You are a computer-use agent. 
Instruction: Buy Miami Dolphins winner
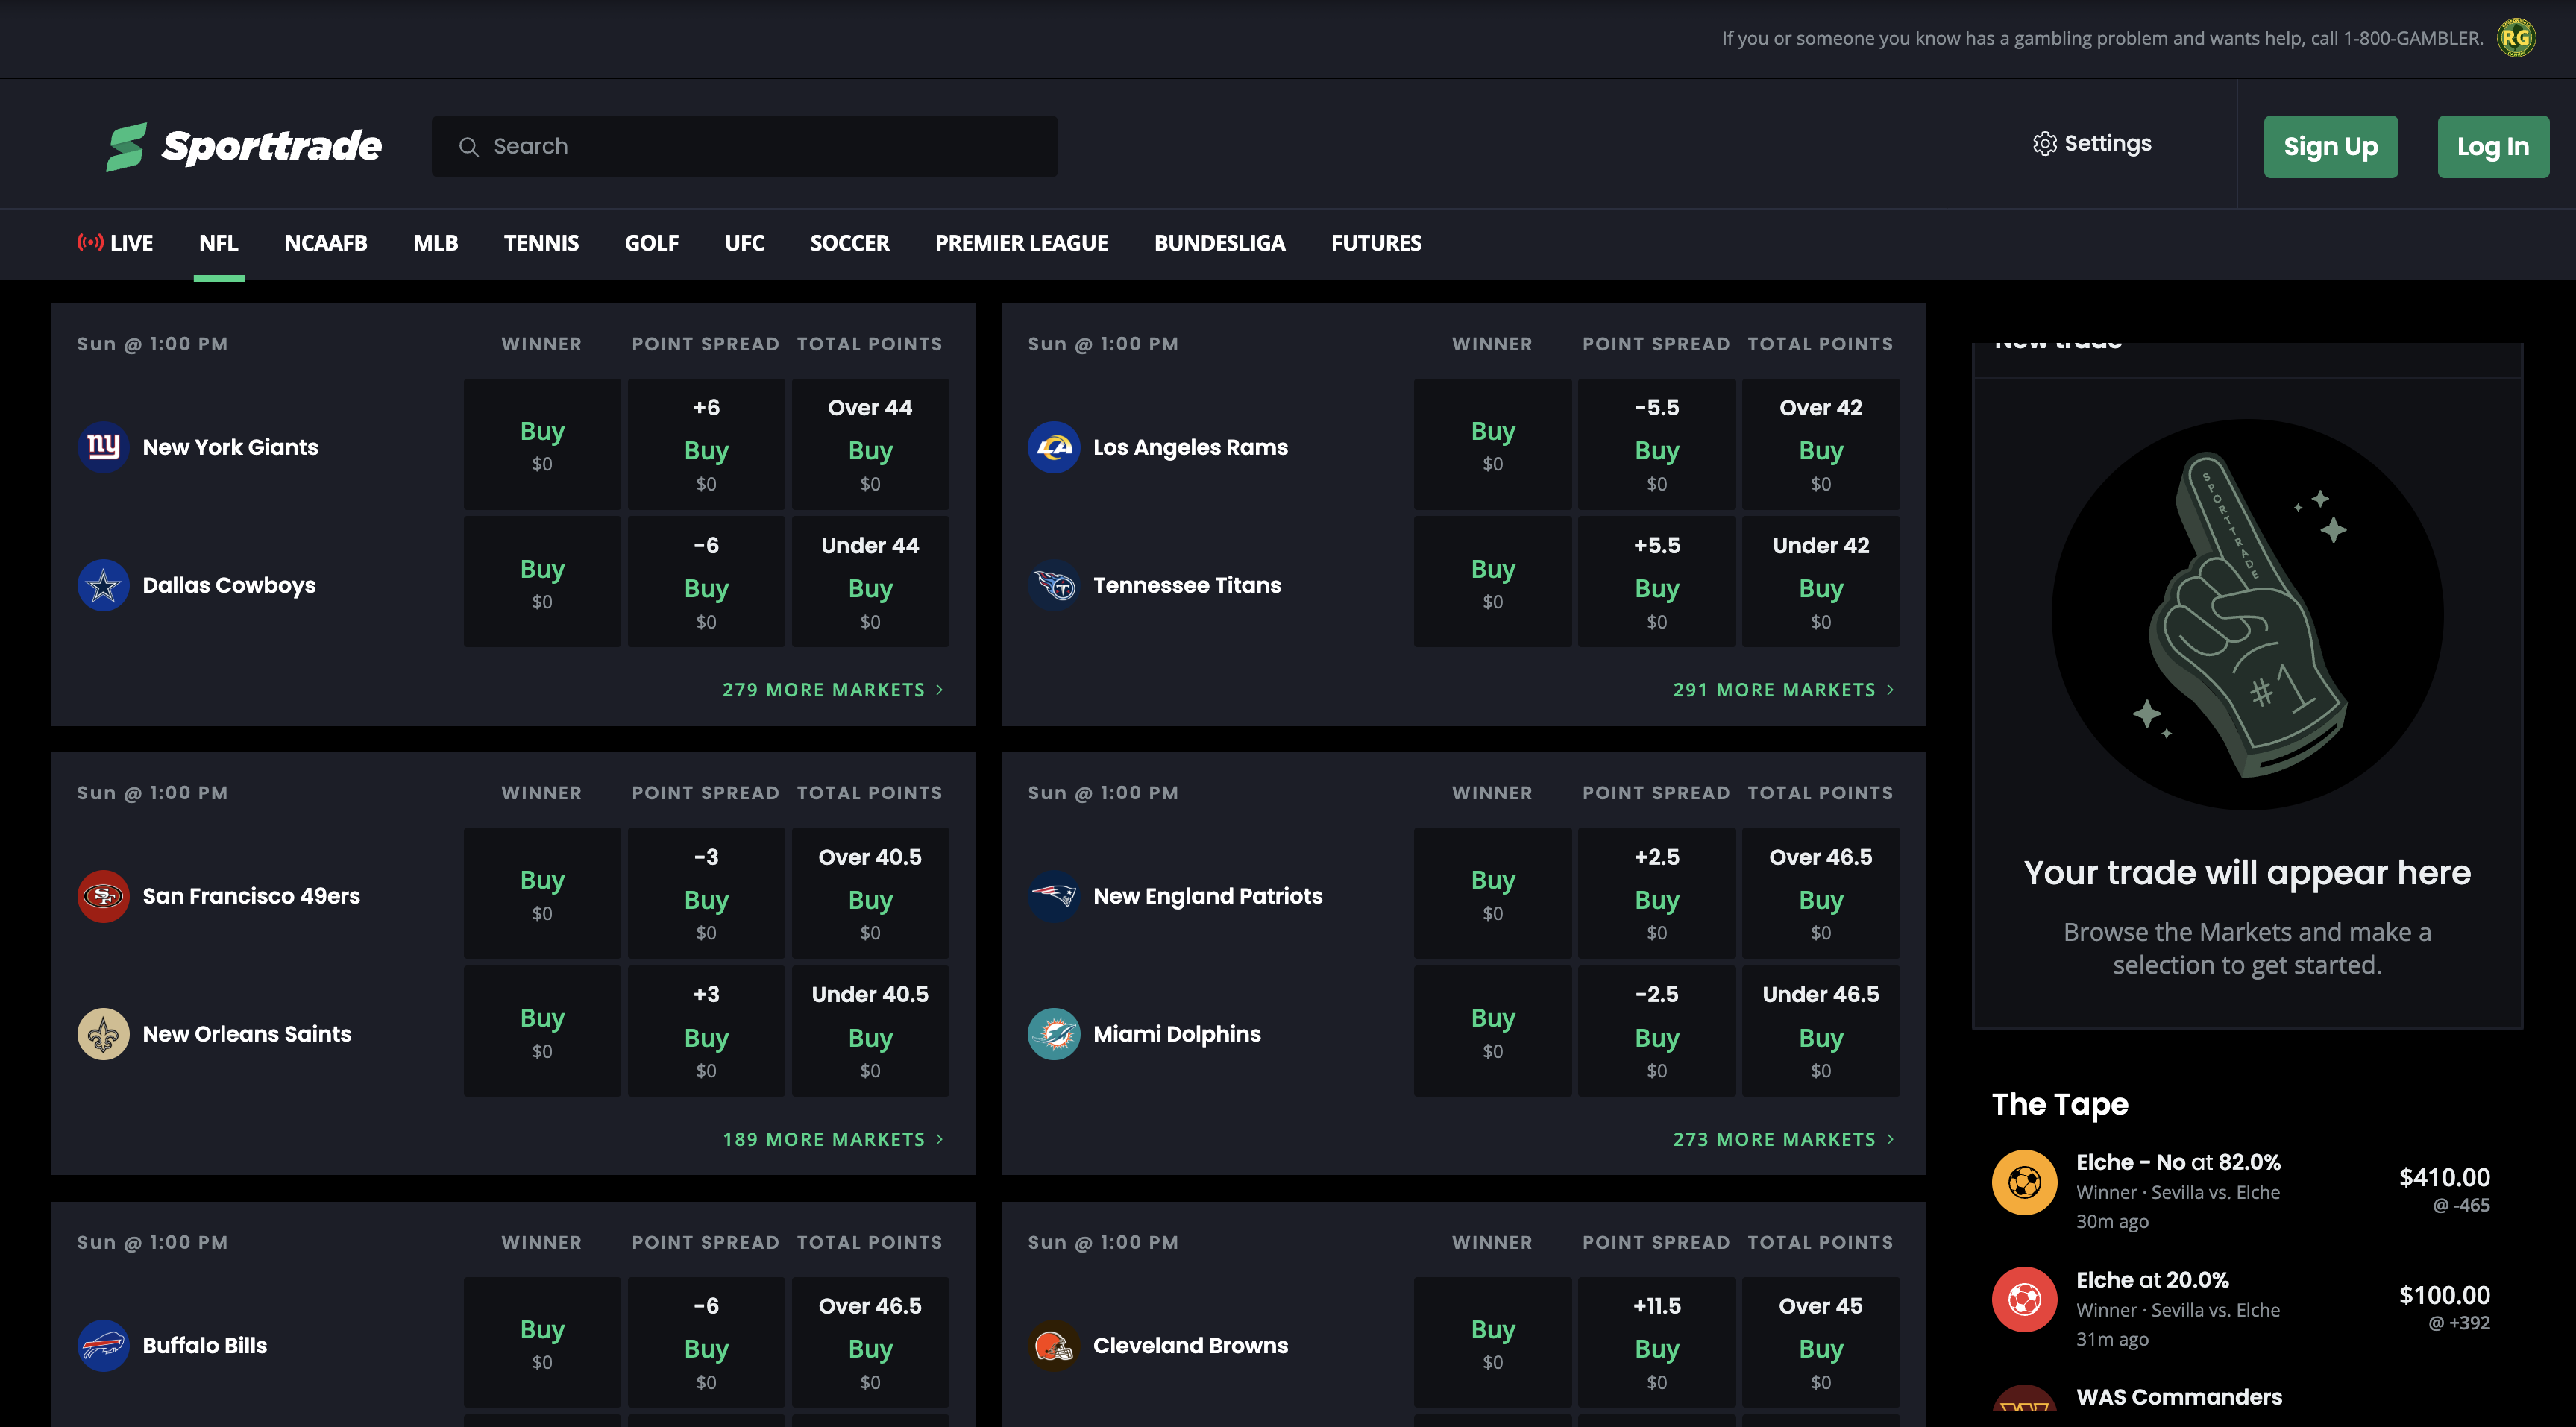(1493, 1031)
